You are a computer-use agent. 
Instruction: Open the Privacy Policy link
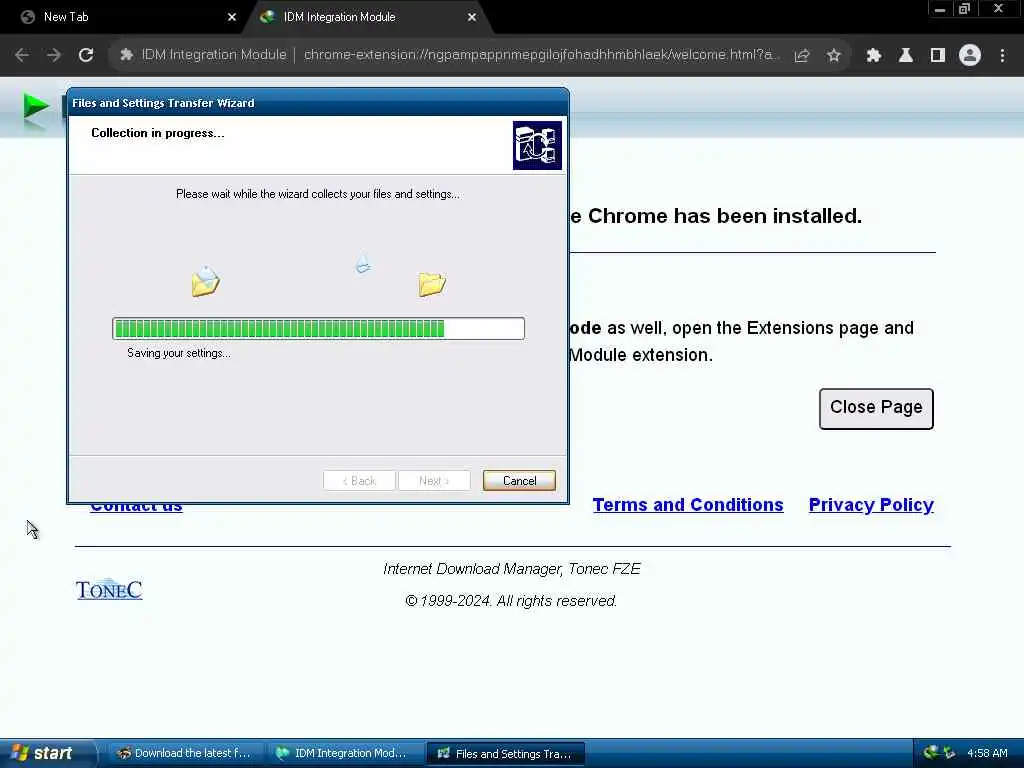pos(871,505)
